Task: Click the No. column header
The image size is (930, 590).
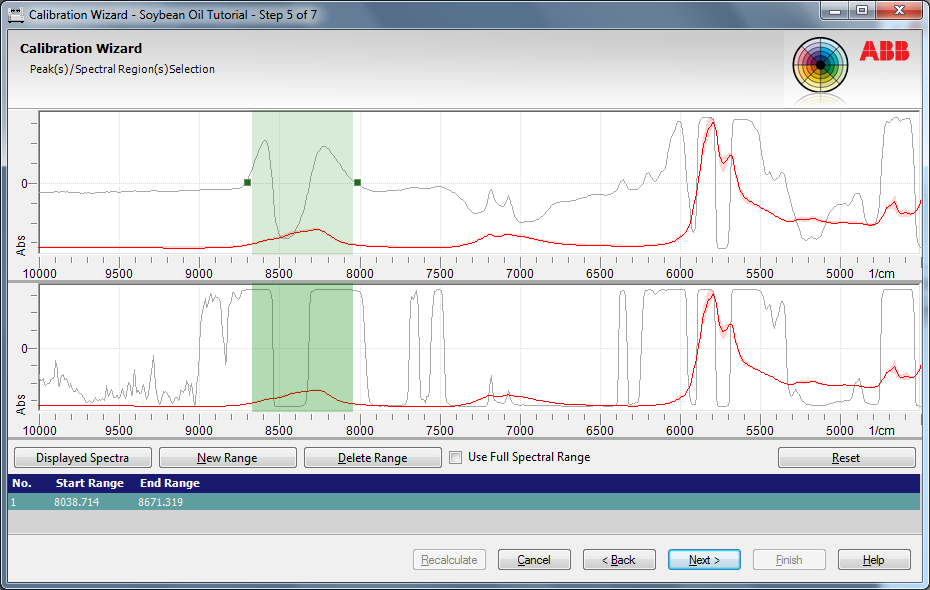Action: click(x=22, y=483)
